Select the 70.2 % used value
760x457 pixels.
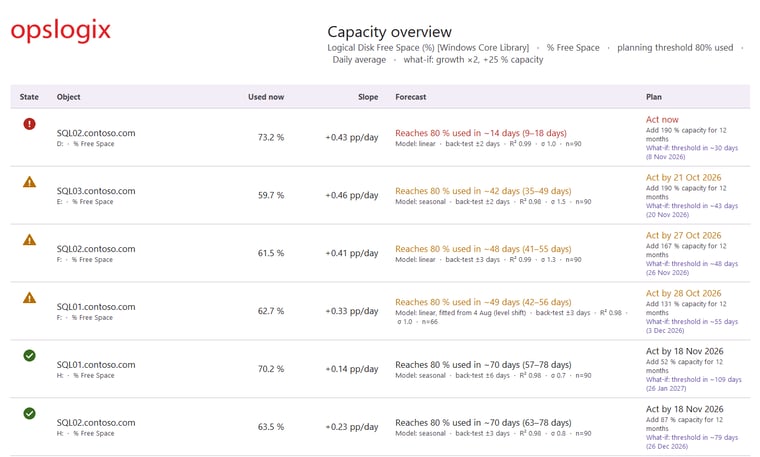[271, 369]
